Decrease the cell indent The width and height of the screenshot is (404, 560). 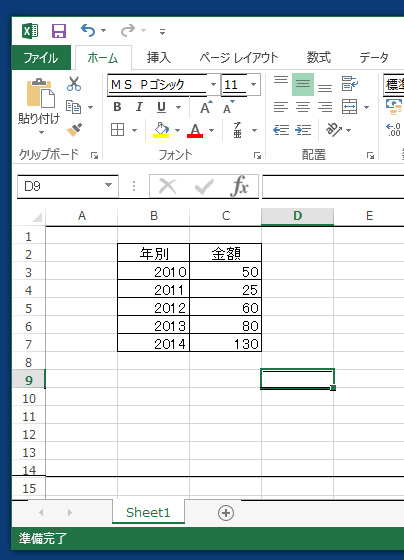281,130
